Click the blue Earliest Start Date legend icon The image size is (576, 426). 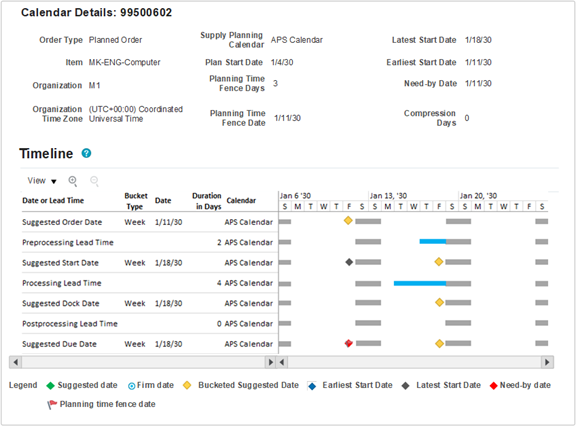pos(312,386)
